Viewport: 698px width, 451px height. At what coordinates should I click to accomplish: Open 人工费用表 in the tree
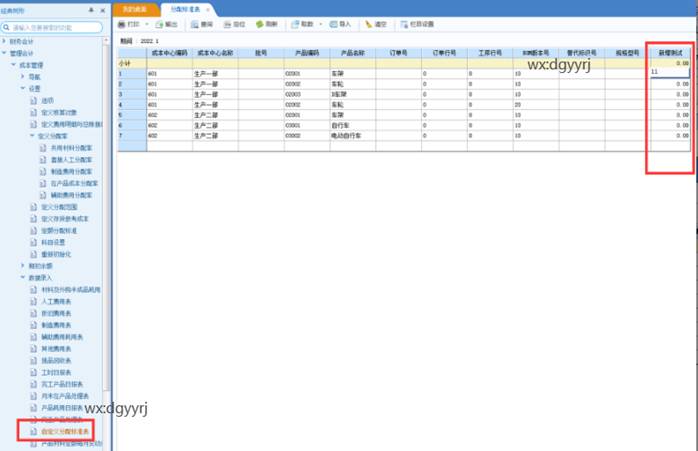57,300
